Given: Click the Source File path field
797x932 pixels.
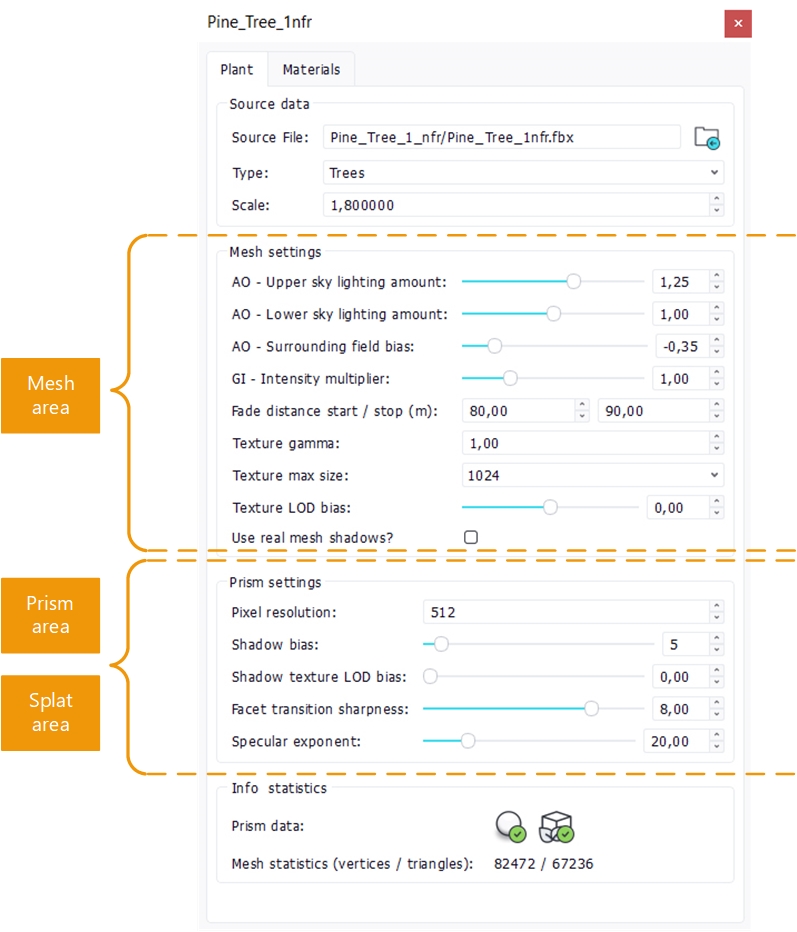Looking at the screenshot, I should click(502, 138).
